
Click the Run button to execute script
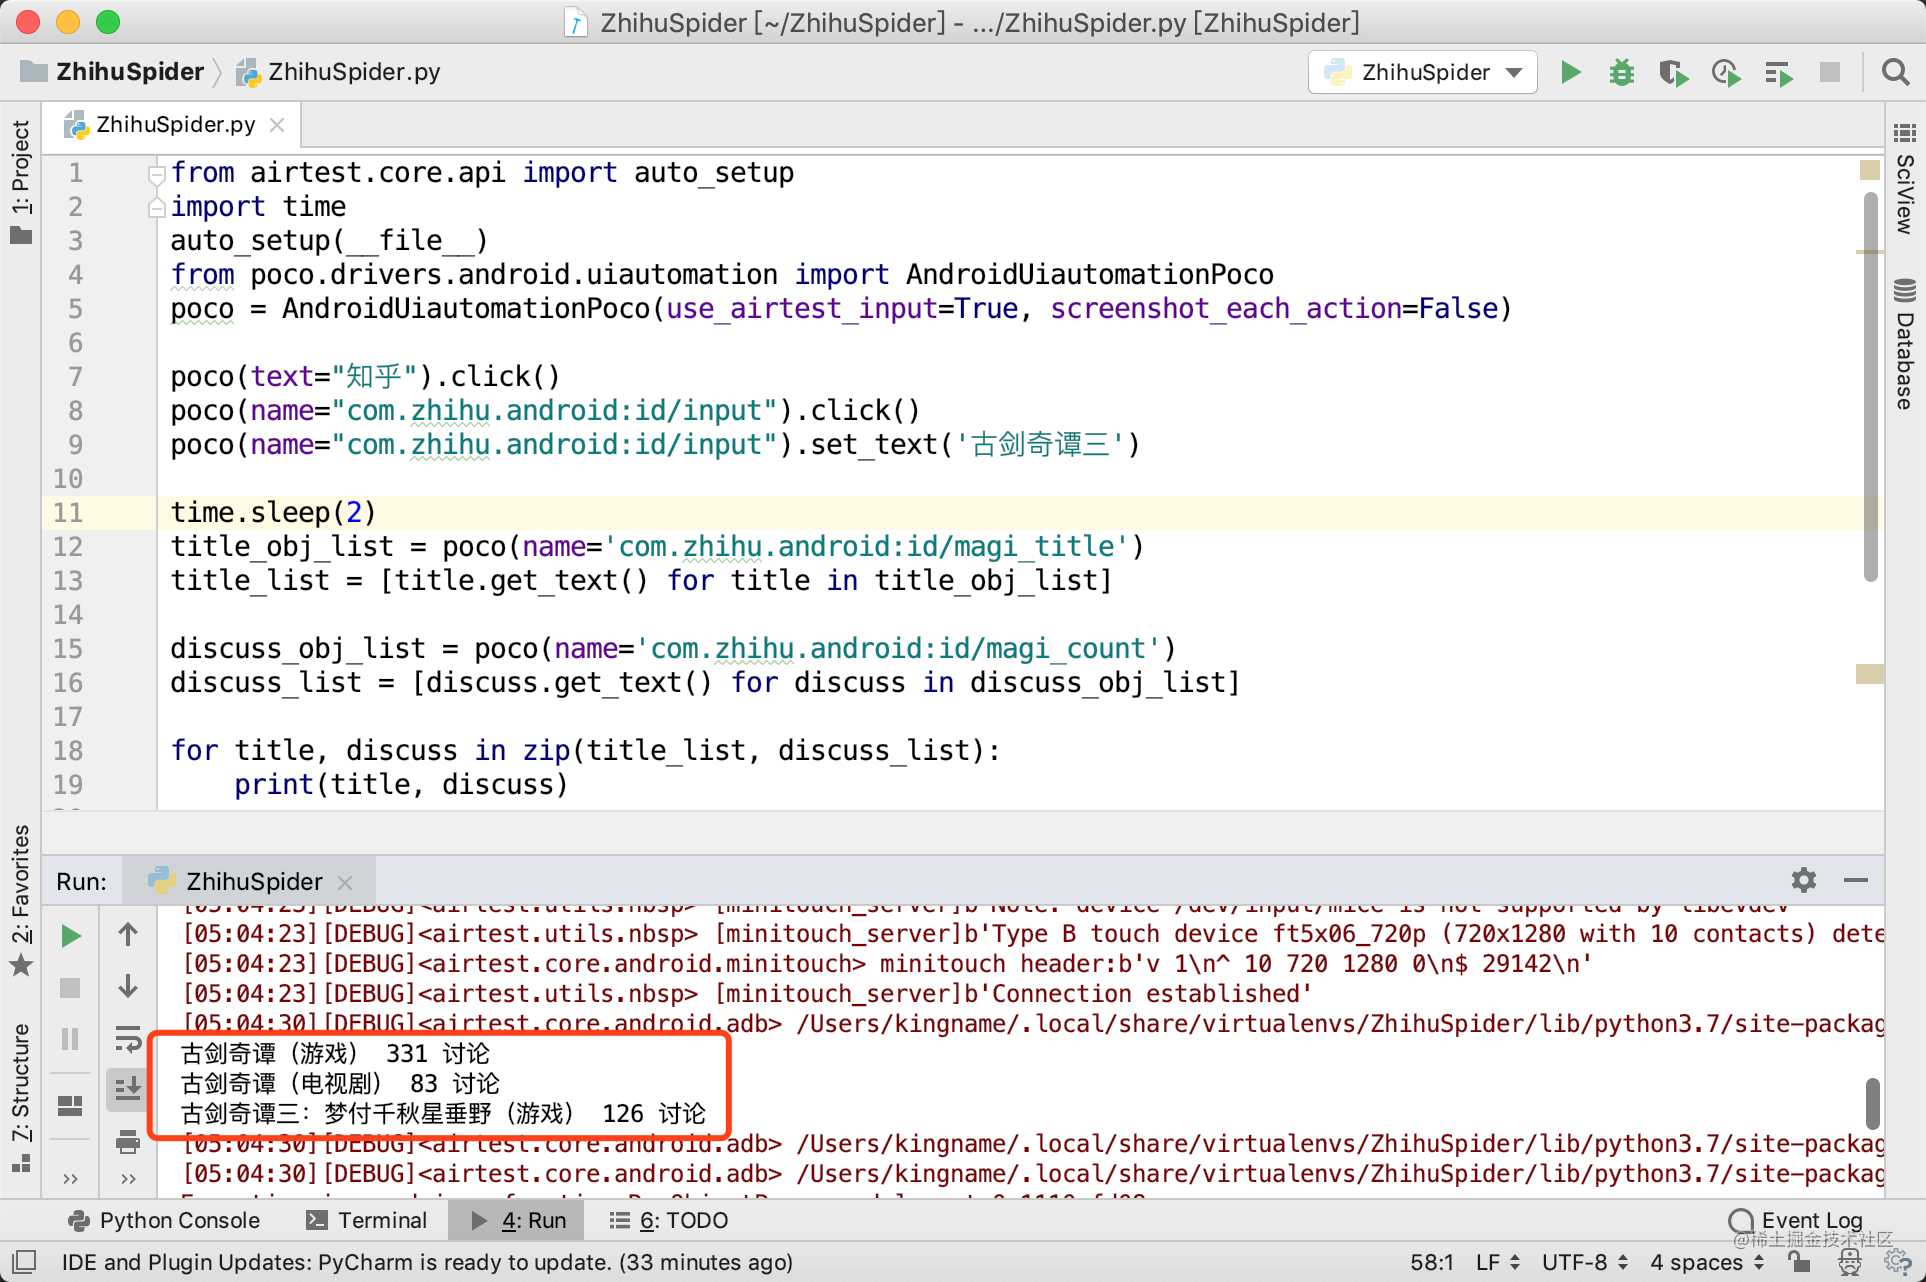(1570, 74)
